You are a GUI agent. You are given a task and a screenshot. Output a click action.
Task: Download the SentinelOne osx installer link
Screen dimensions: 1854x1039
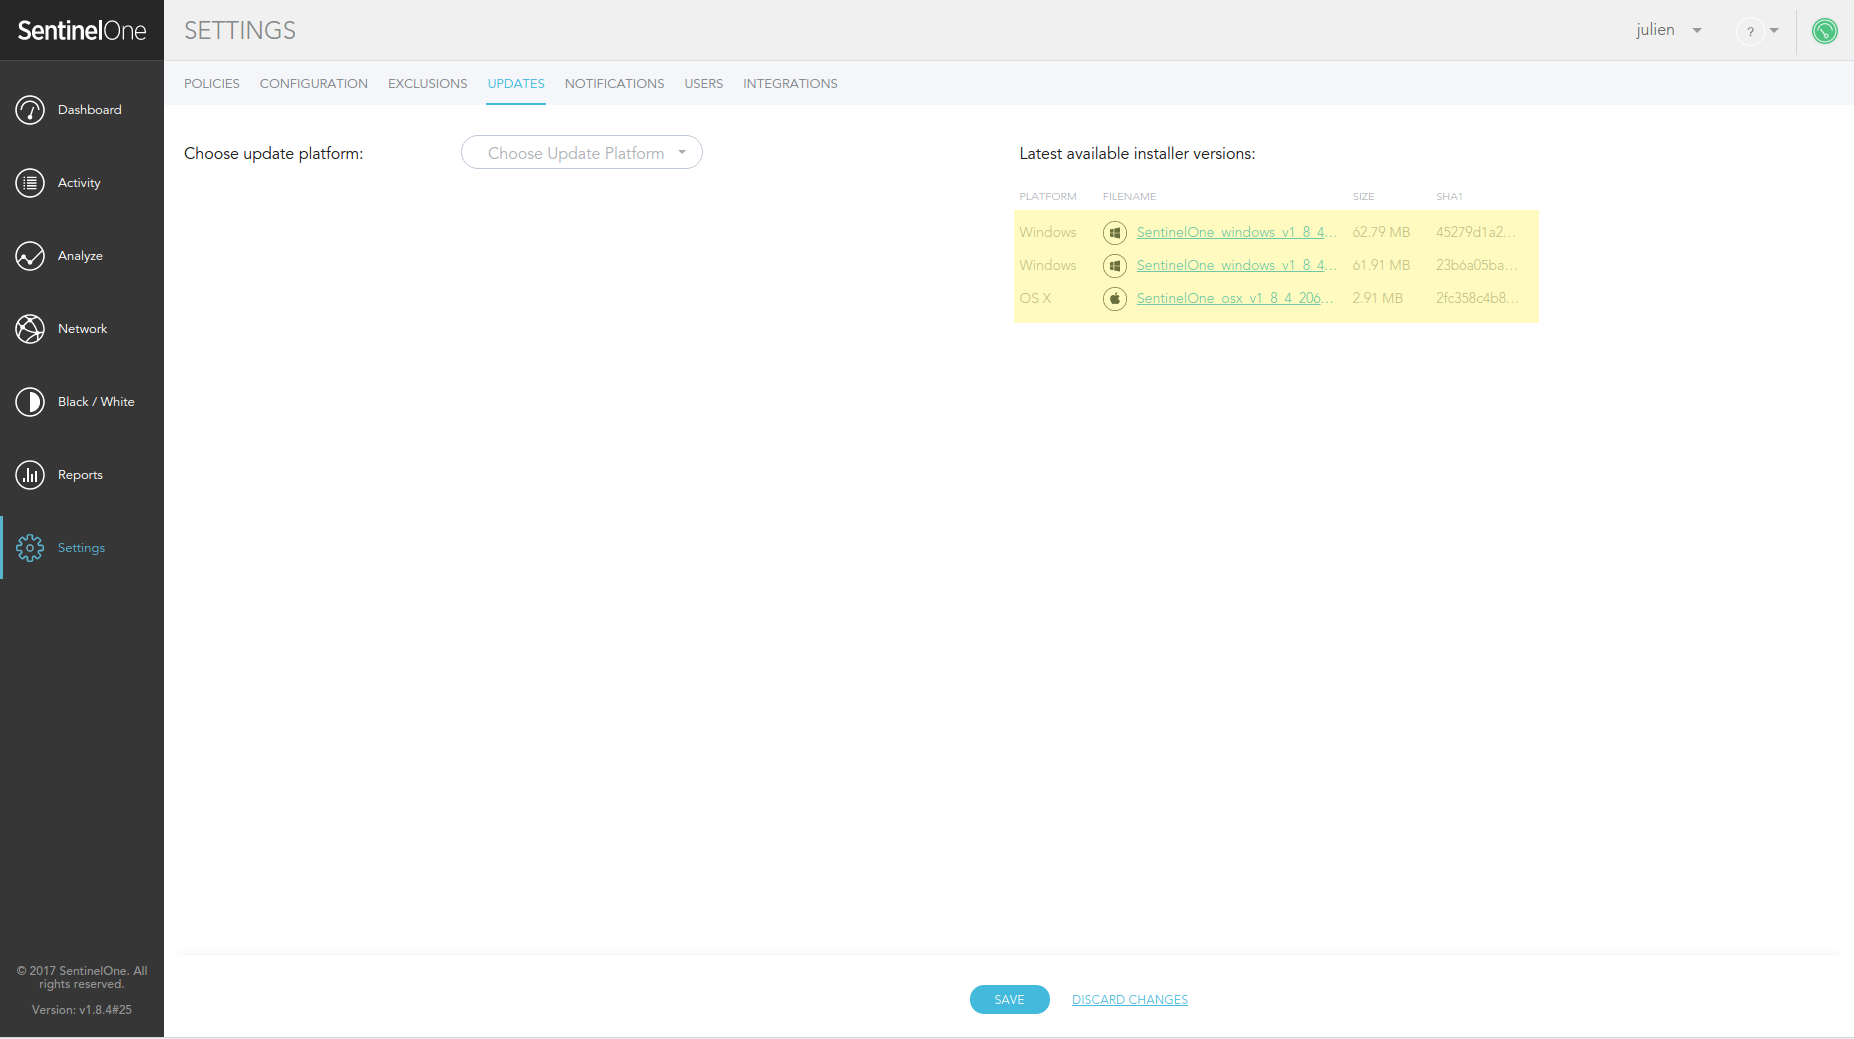pyautogui.click(x=1233, y=299)
